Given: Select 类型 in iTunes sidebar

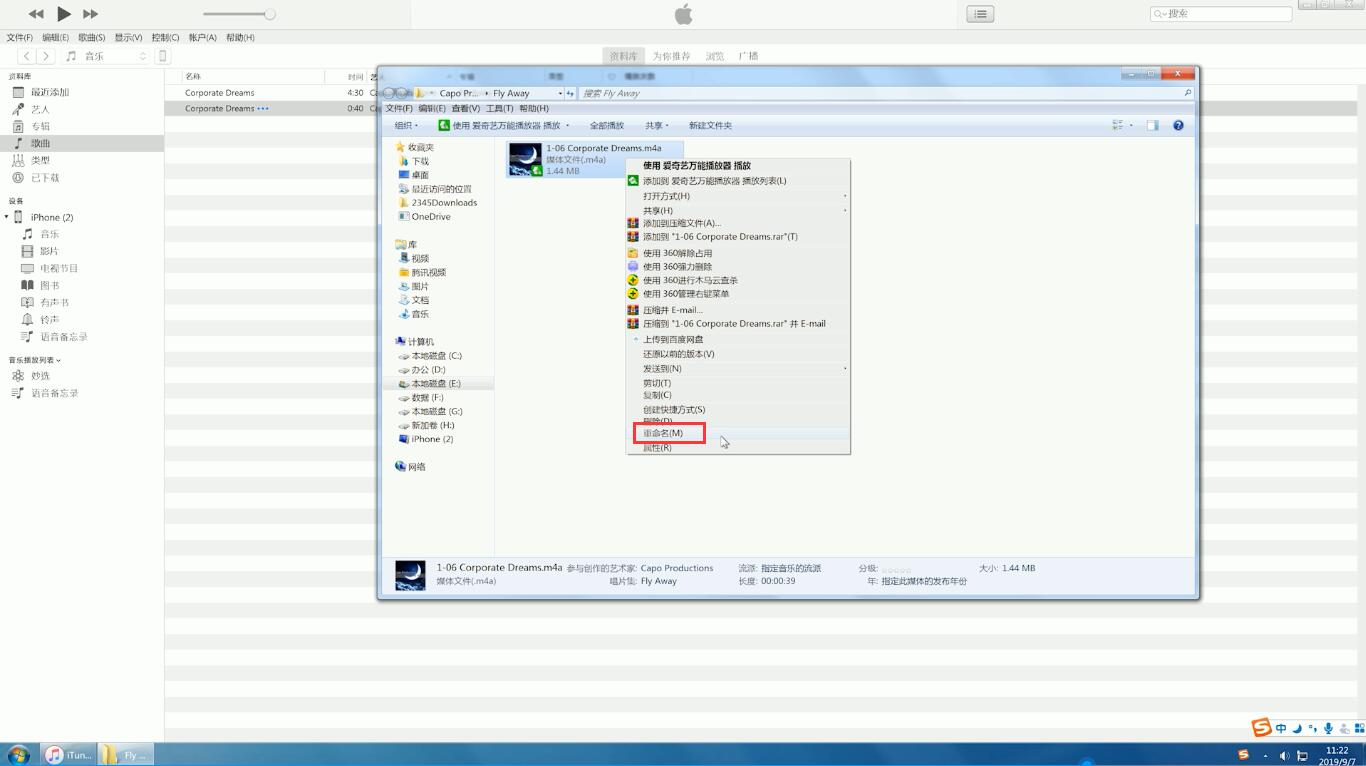Looking at the screenshot, I should pos(40,160).
